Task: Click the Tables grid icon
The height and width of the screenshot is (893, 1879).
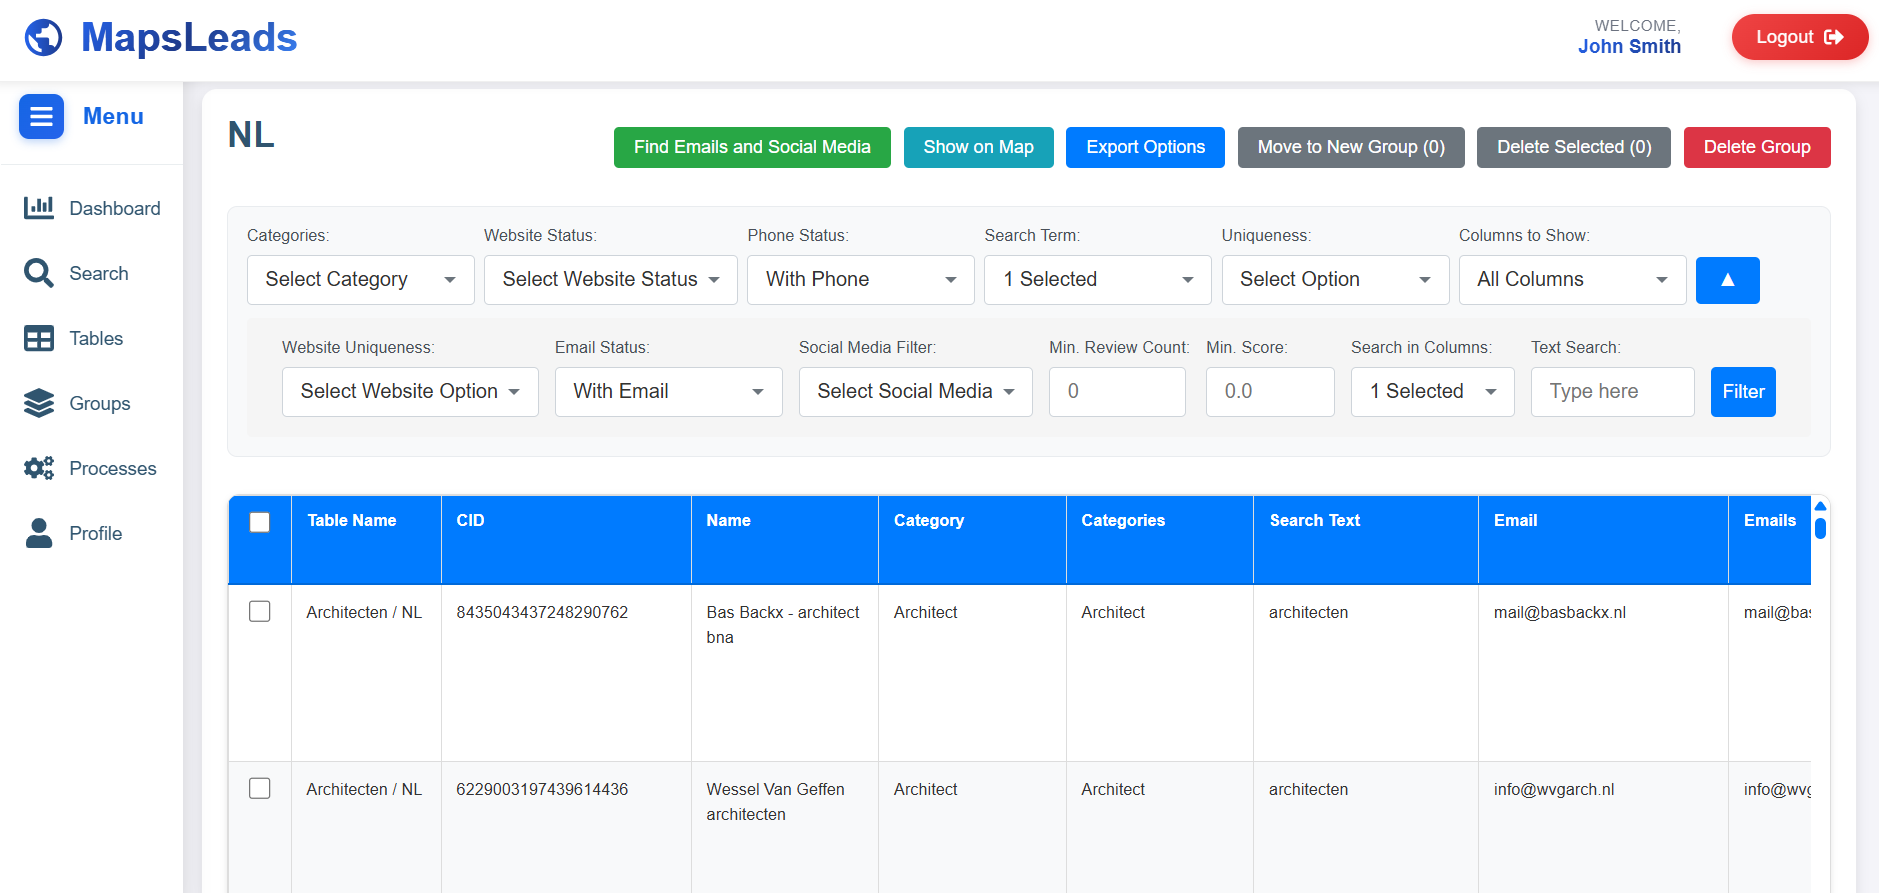Action: [x=39, y=338]
